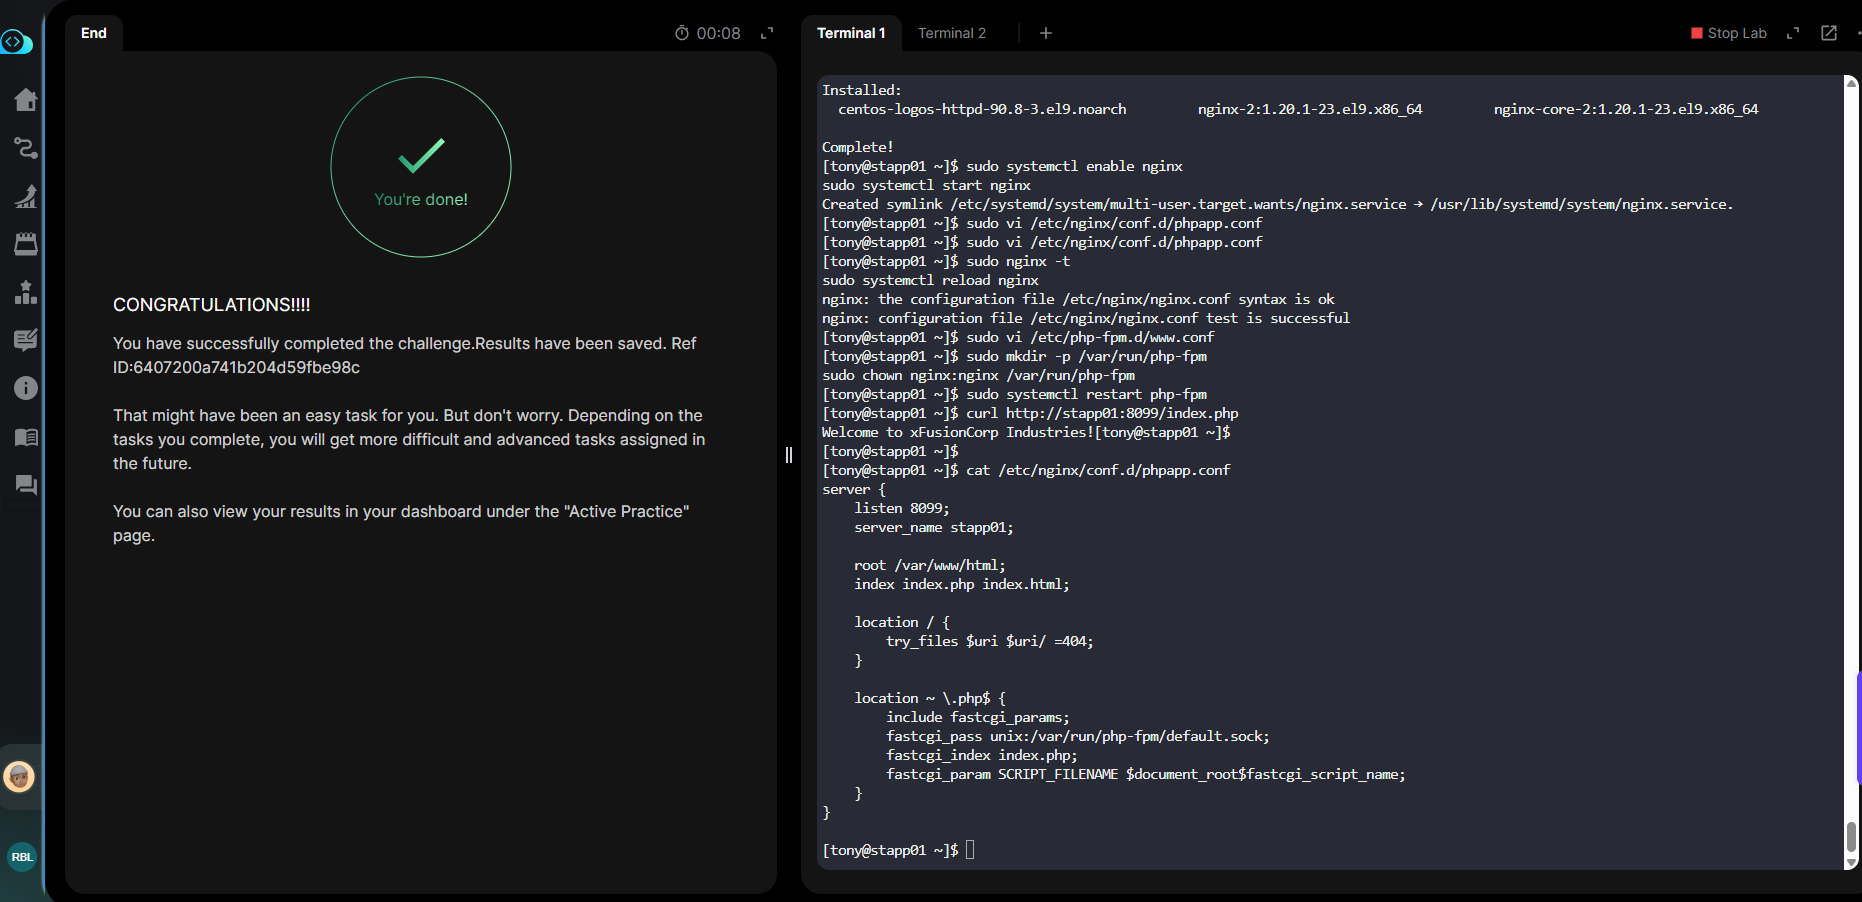Open the book documentation icon in sidebar

(26, 437)
